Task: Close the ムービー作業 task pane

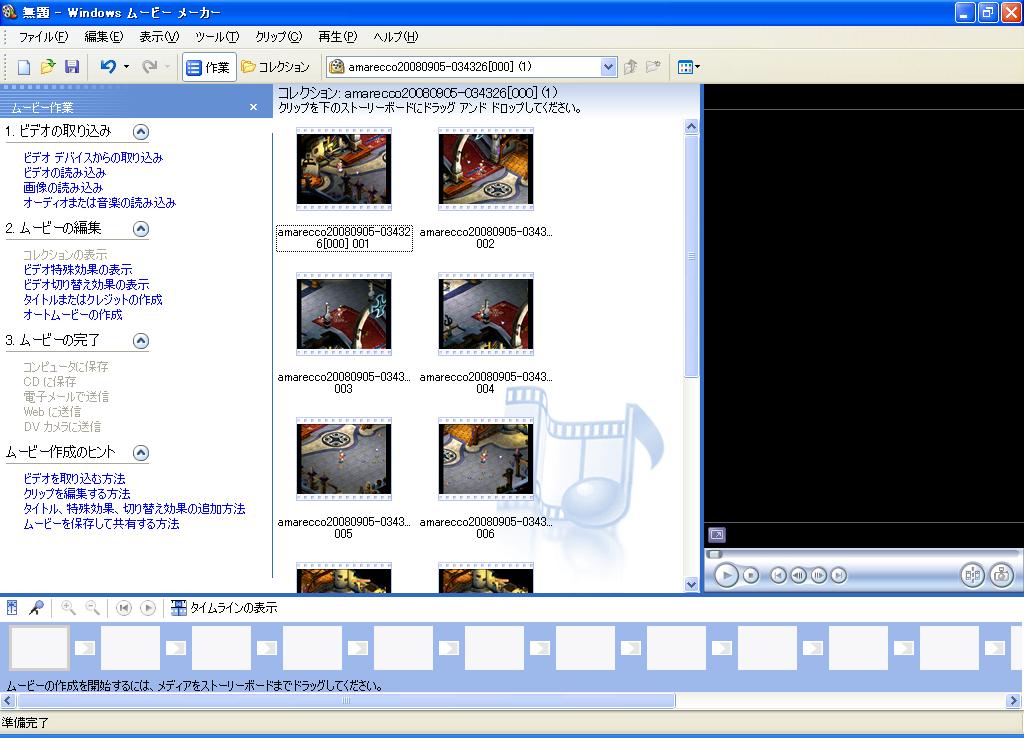Action: pyautogui.click(x=253, y=107)
